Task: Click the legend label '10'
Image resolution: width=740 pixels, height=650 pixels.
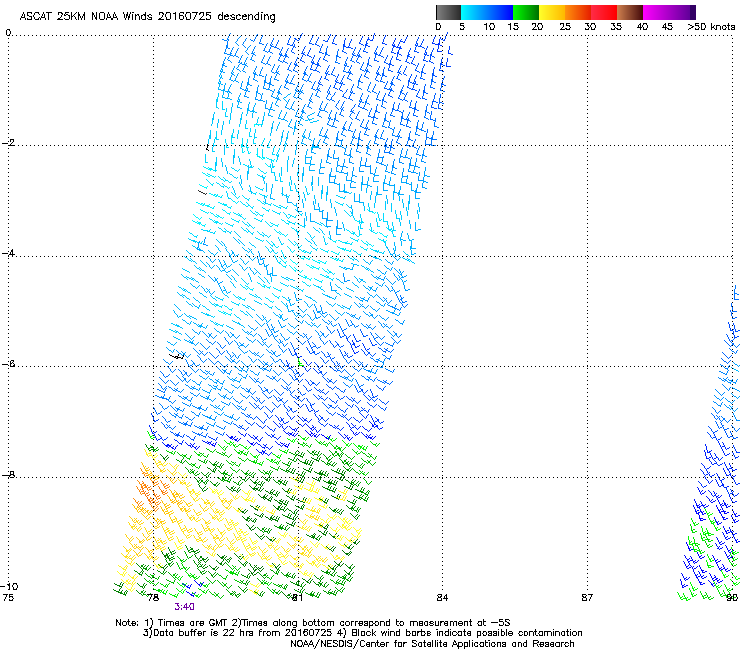Action: click(489, 27)
